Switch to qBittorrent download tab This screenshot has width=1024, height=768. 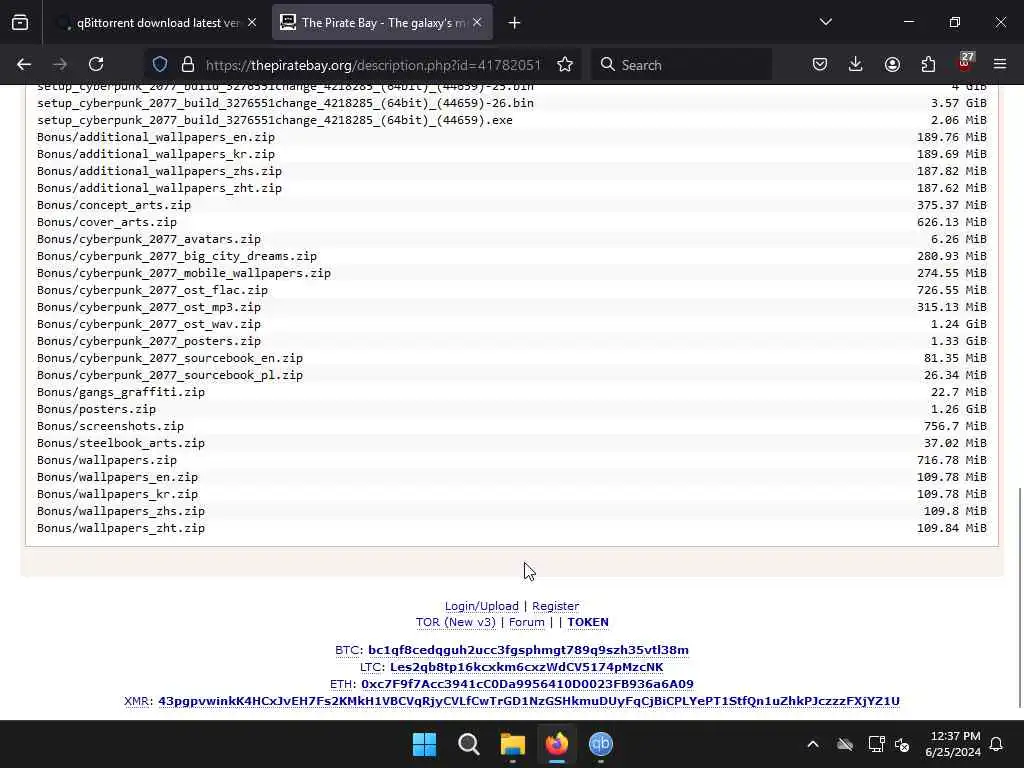click(155, 23)
